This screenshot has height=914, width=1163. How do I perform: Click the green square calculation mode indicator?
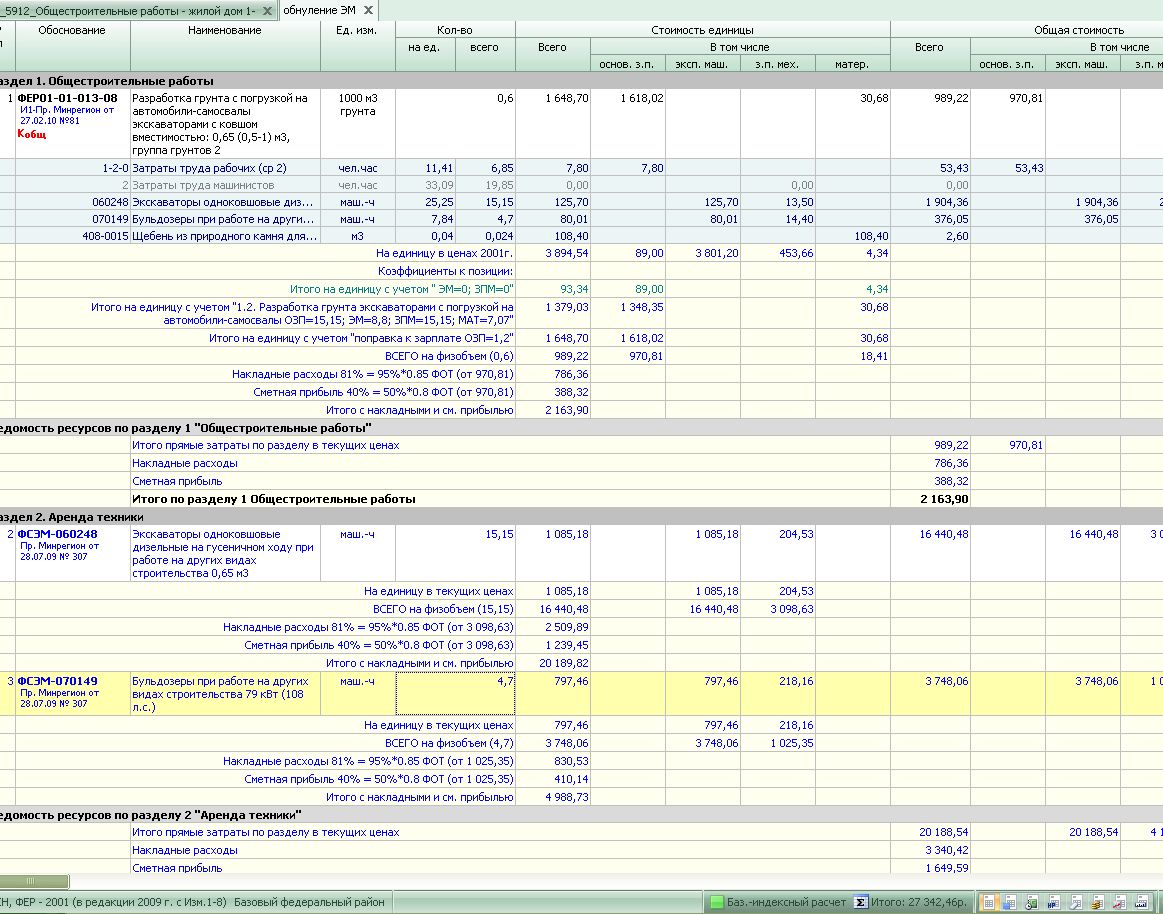coord(716,902)
